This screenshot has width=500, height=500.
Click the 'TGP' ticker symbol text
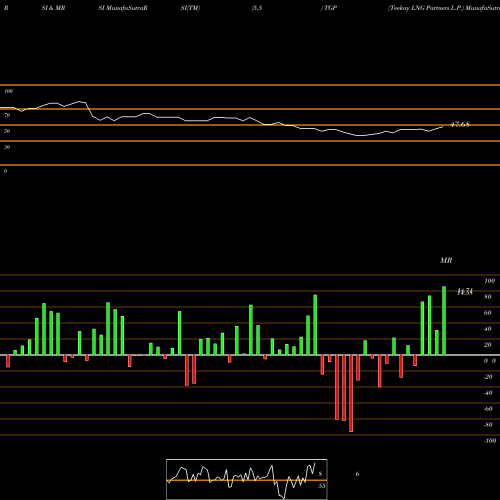(330, 8)
